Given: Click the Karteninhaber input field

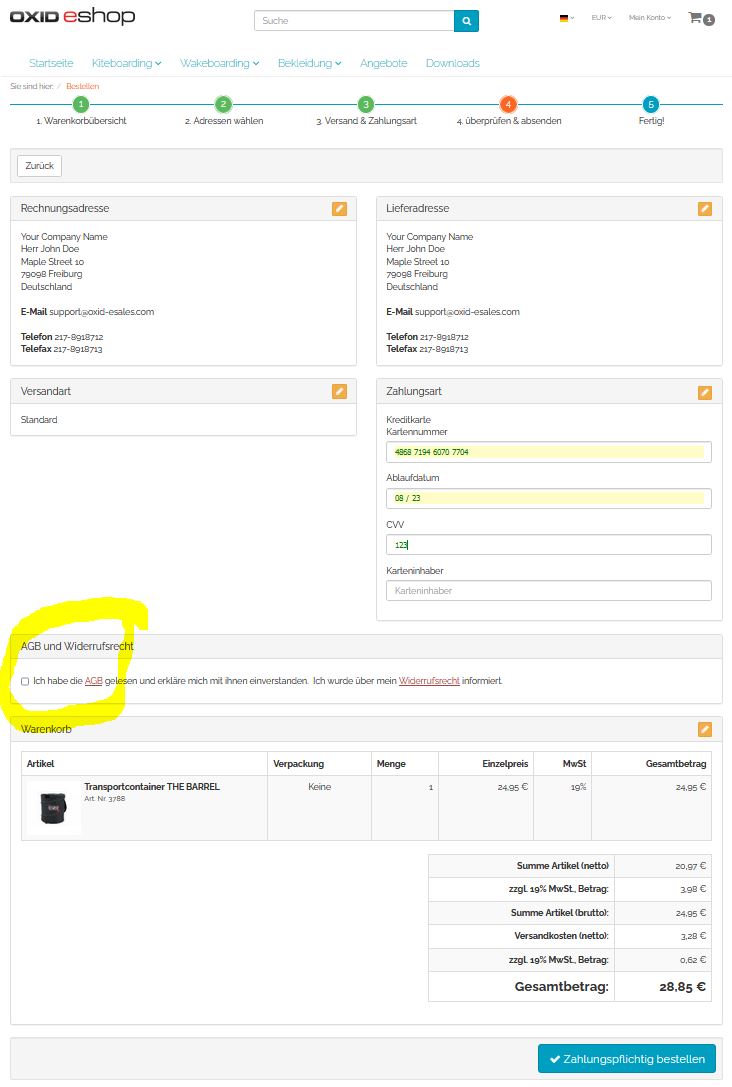Looking at the screenshot, I should [548, 591].
